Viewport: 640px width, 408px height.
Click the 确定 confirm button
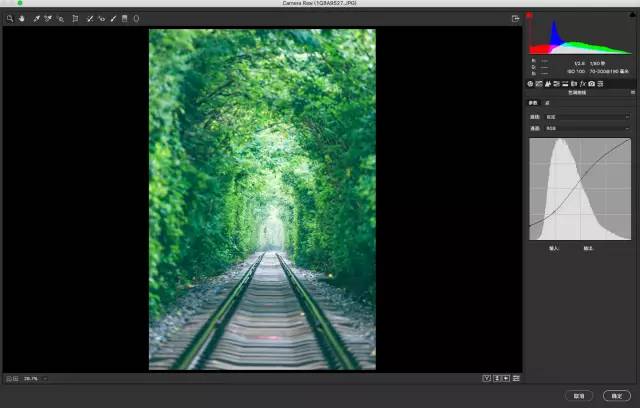616,395
